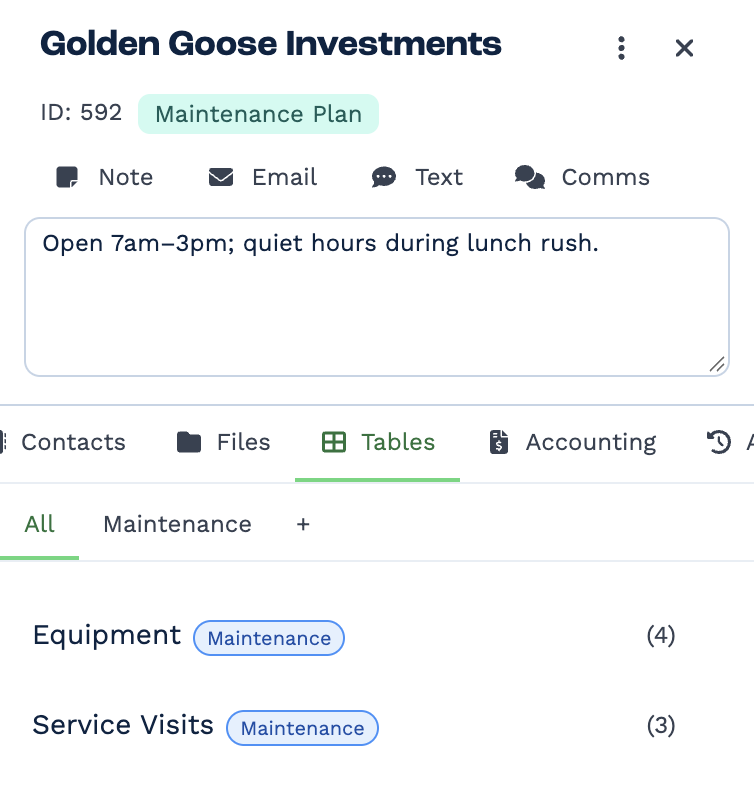This screenshot has width=754, height=786.
Task: Click the Note sticky icon
Action: [67, 177]
